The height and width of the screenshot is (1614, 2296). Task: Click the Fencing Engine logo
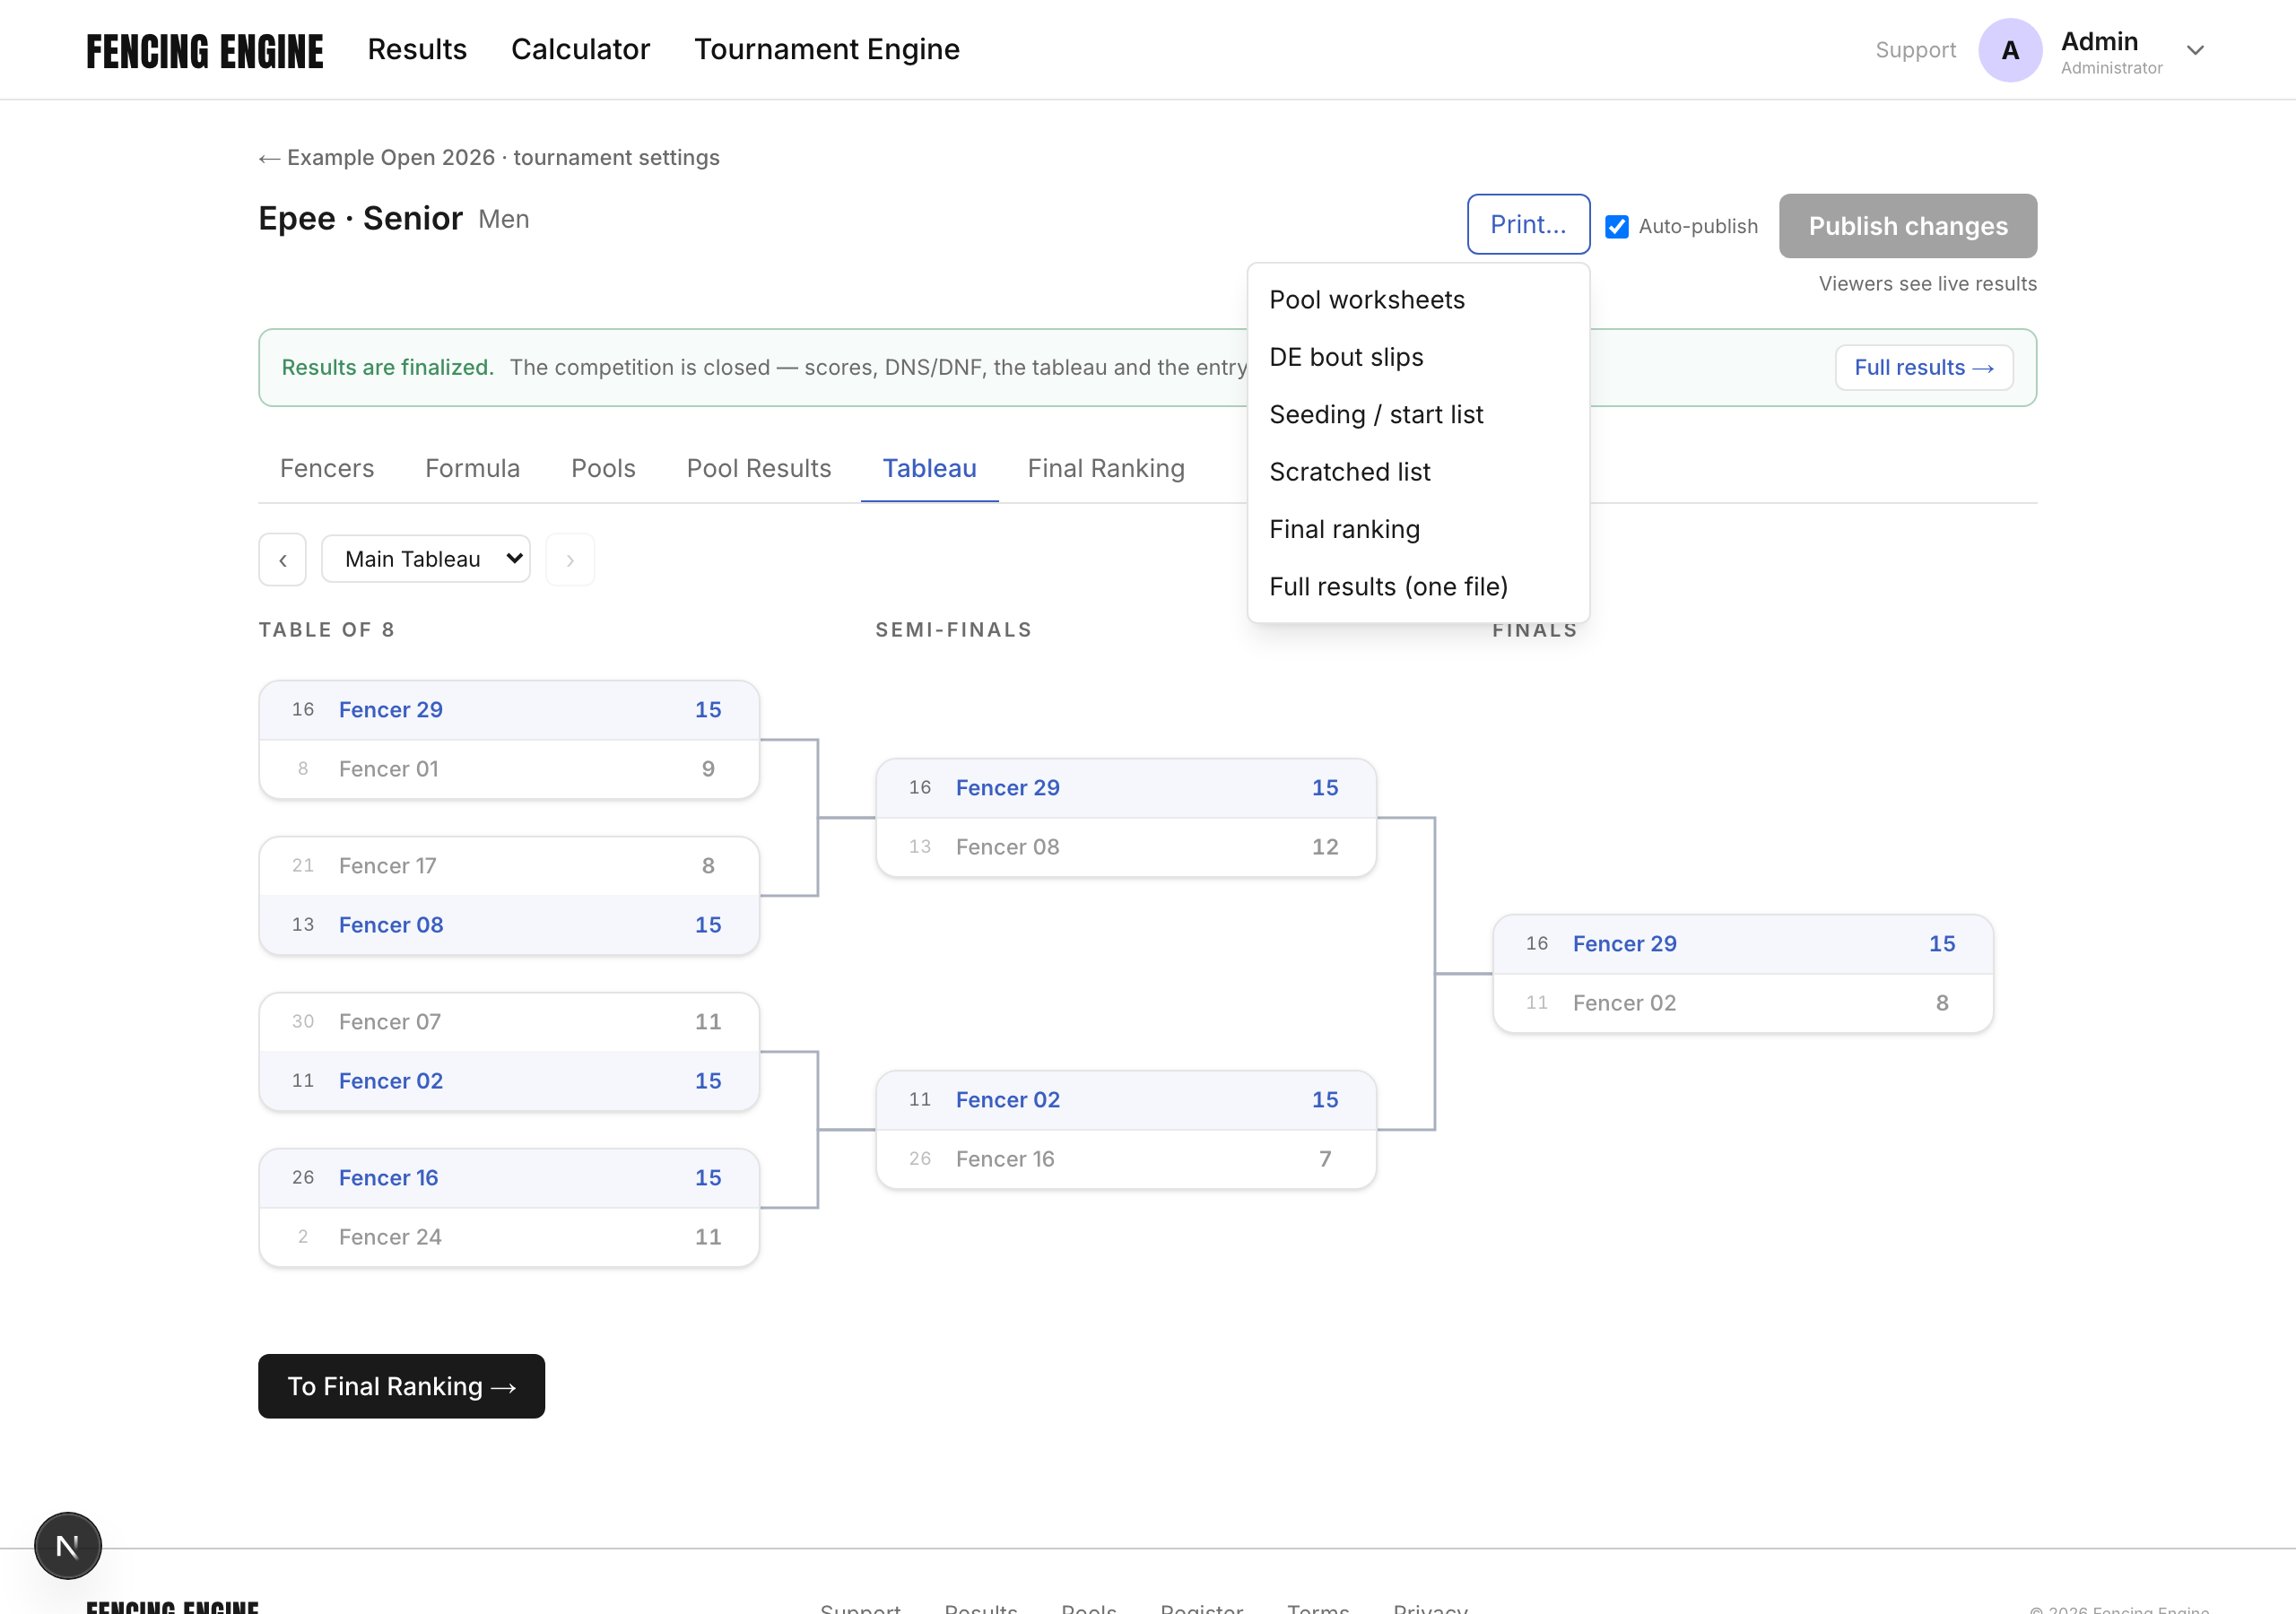(x=205, y=50)
